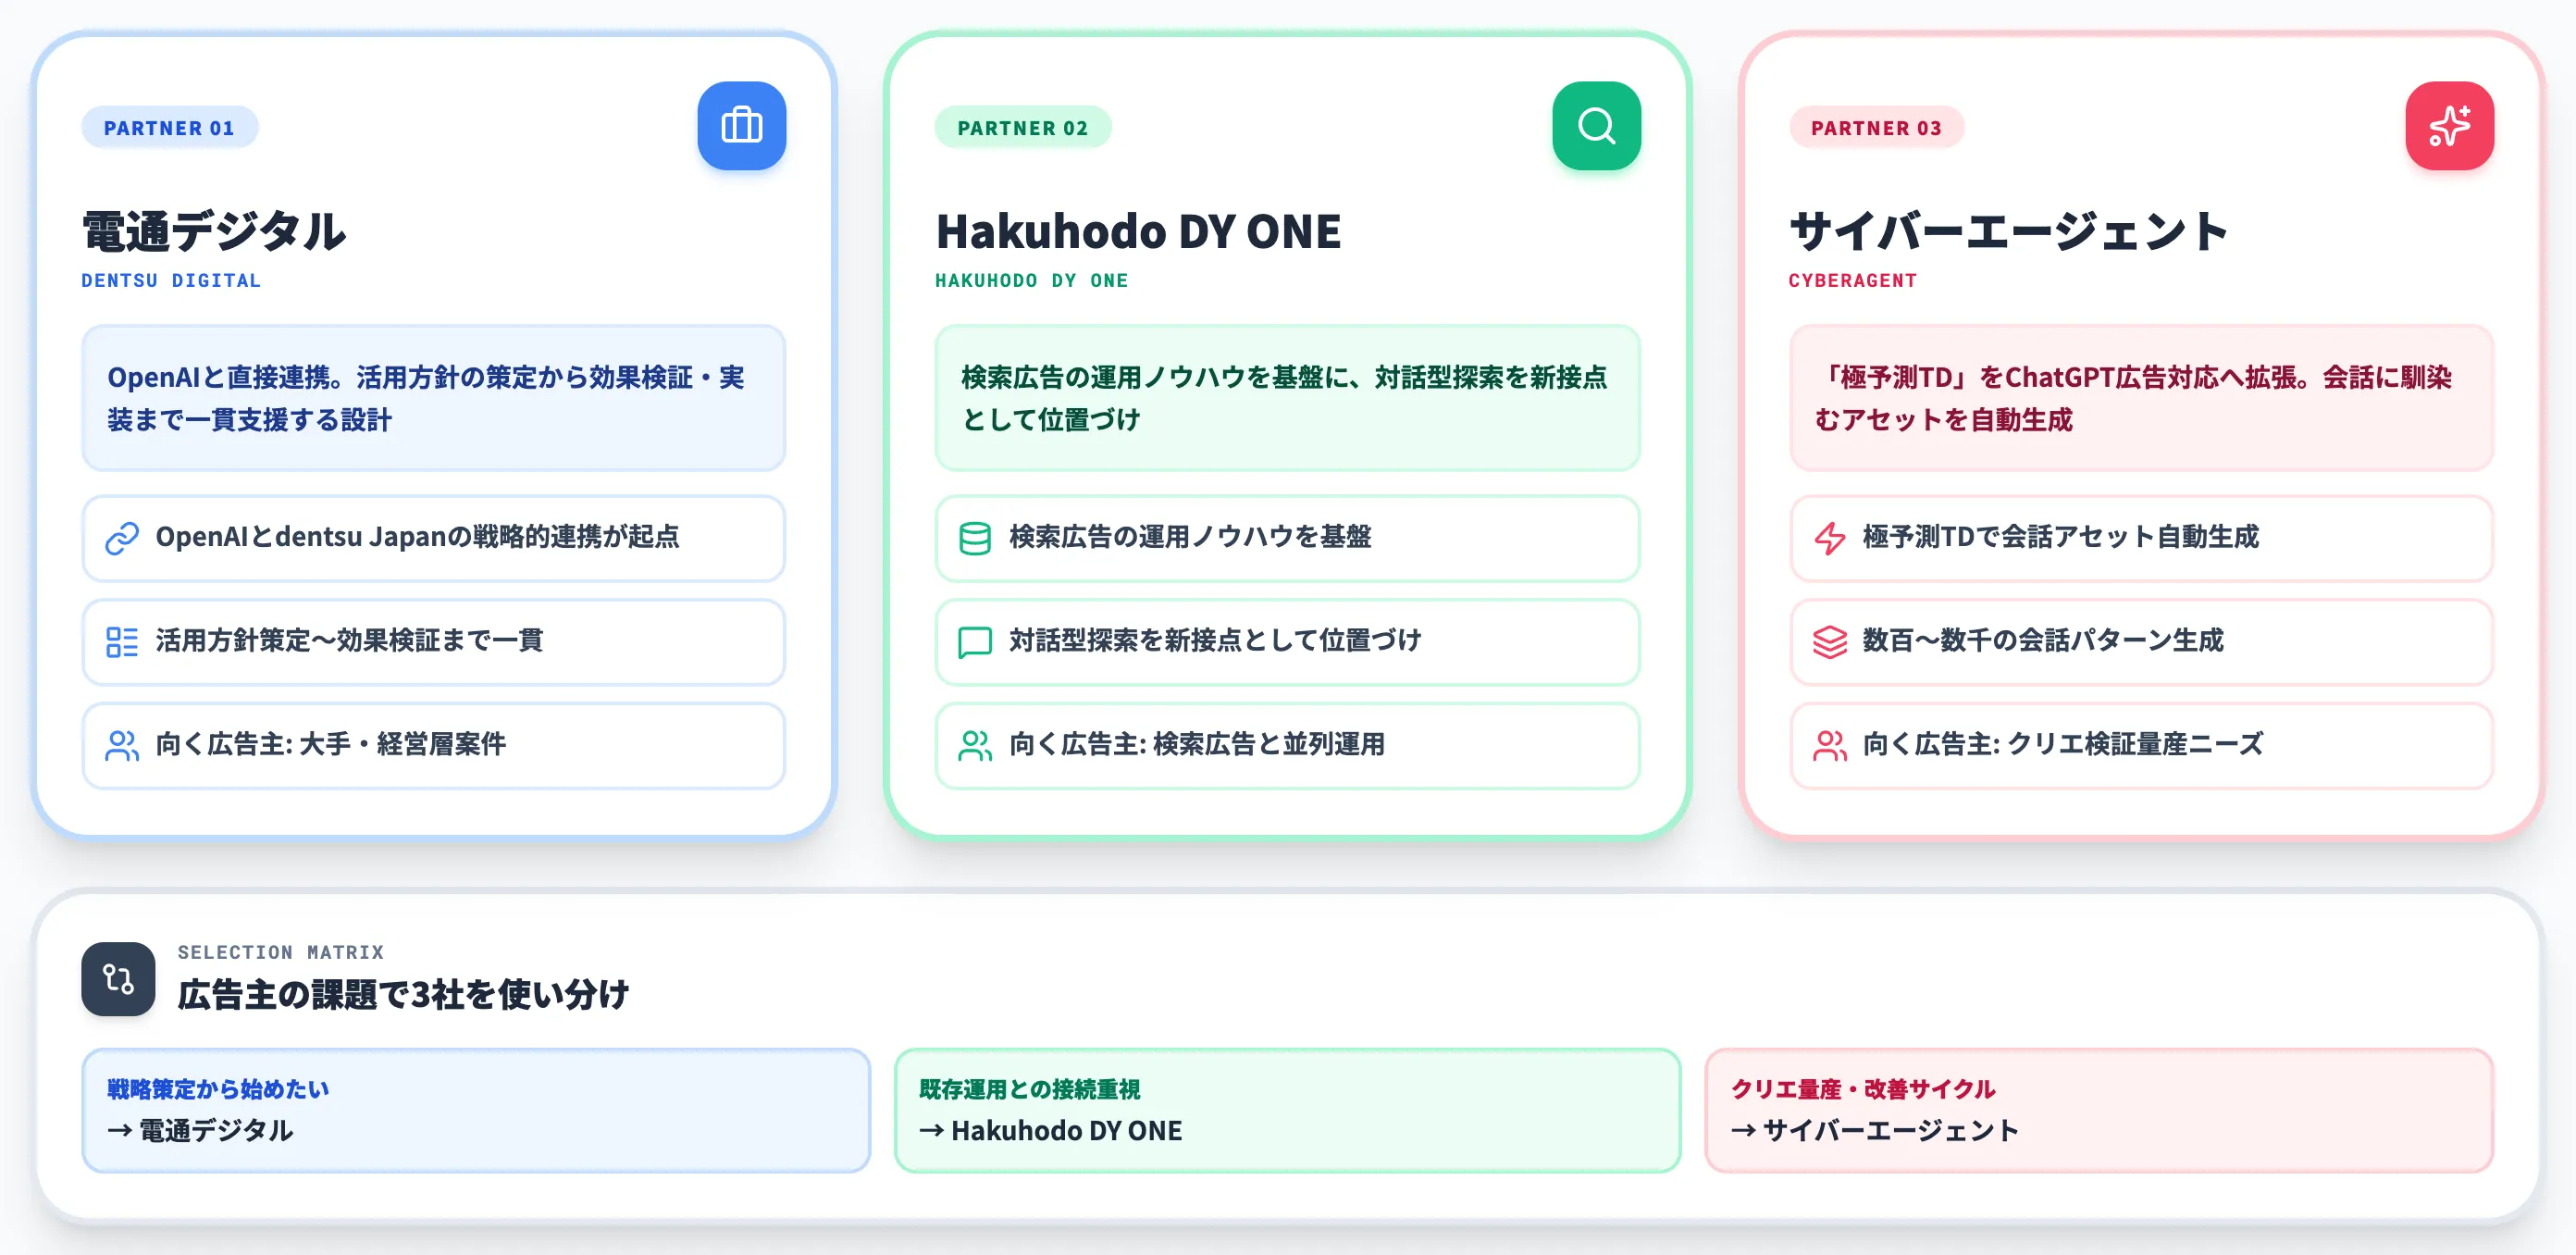Image resolution: width=2576 pixels, height=1255 pixels.
Task: Click the SELECTION MATRIX label
Action: [281, 953]
